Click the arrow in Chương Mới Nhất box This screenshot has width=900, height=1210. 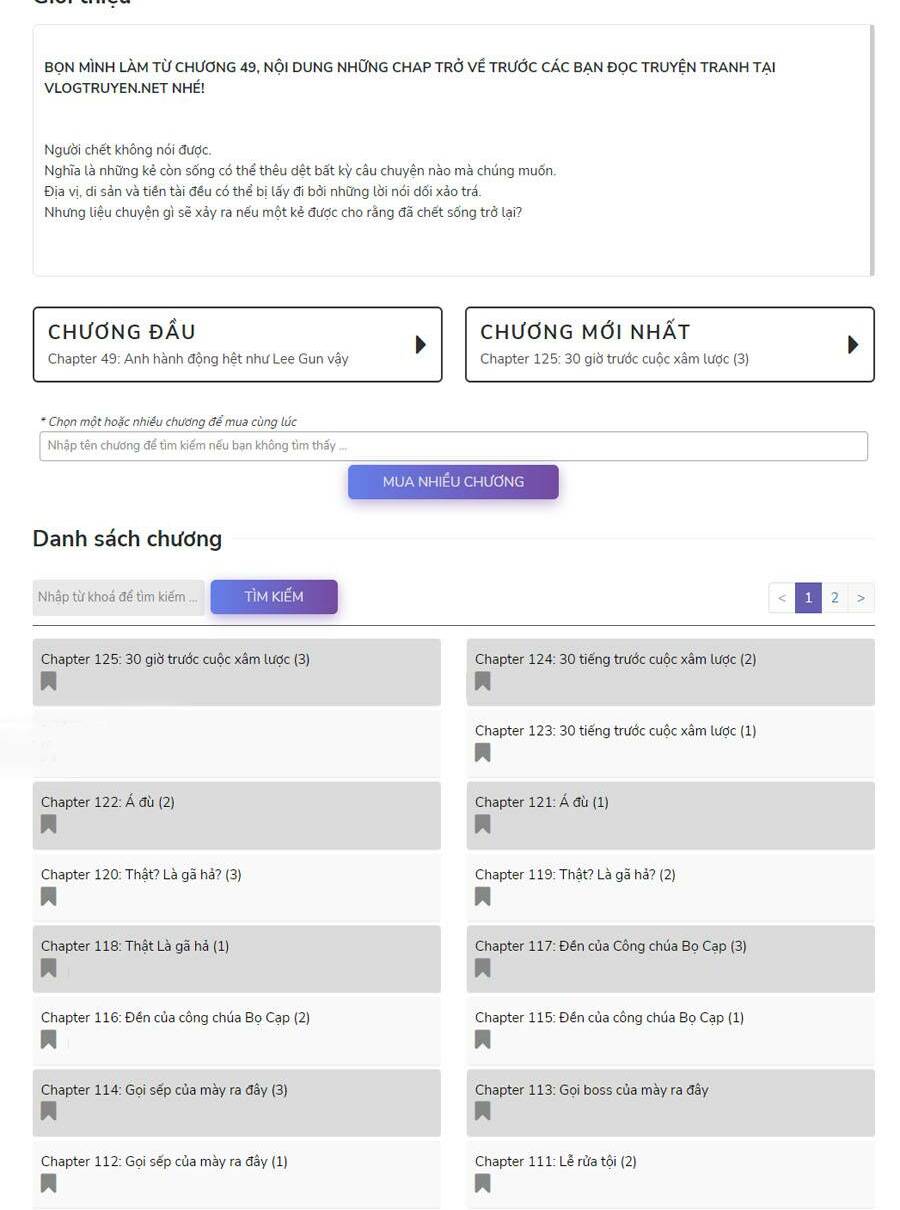tap(852, 344)
